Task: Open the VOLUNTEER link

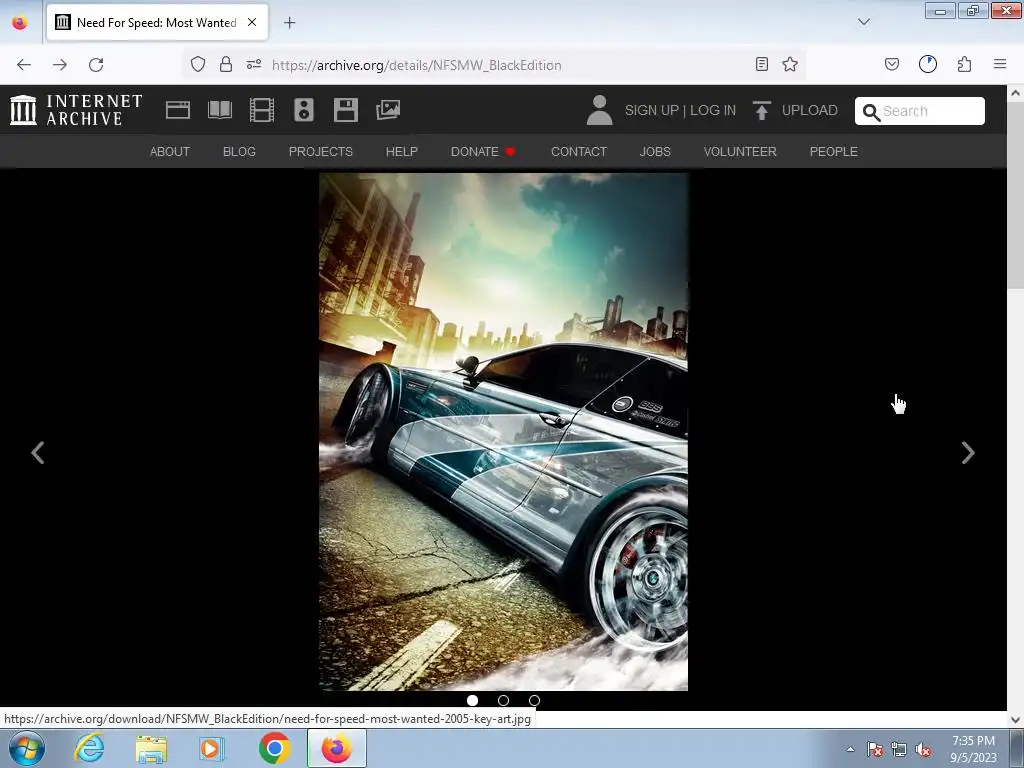Action: (x=740, y=152)
